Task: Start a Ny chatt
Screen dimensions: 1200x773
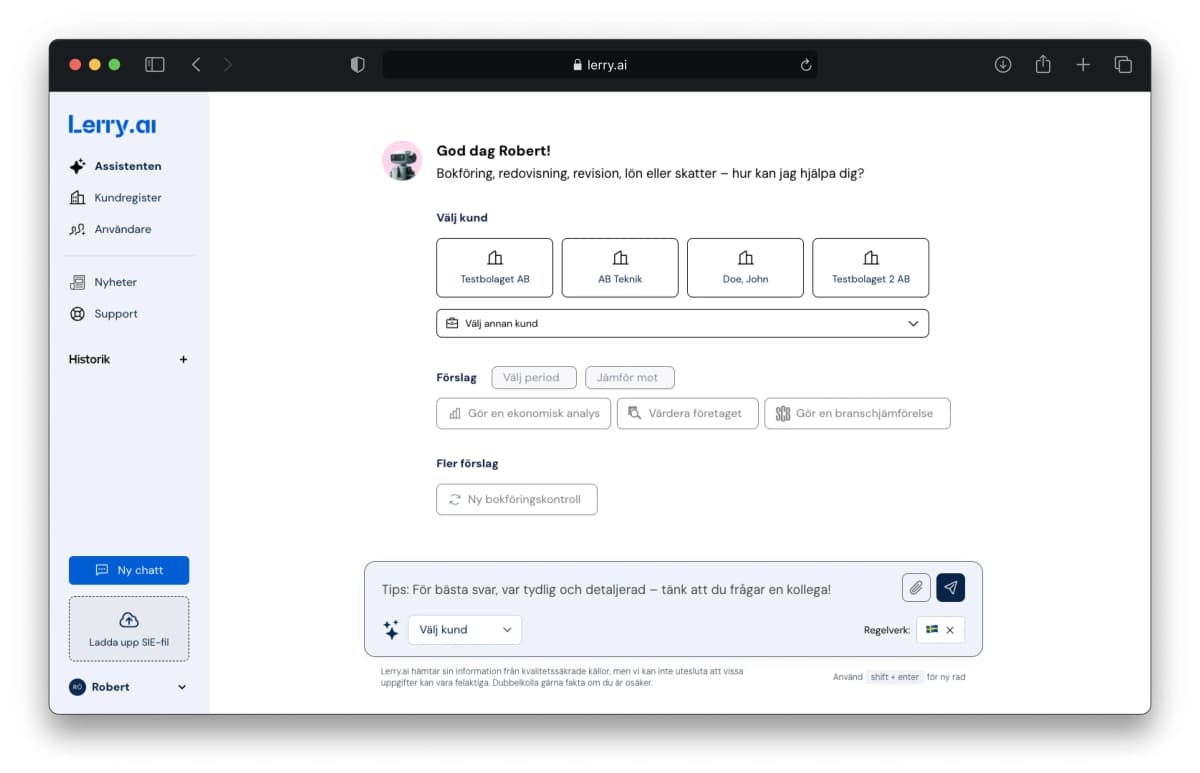Action: pyautogui.click(x=128, y=570)
